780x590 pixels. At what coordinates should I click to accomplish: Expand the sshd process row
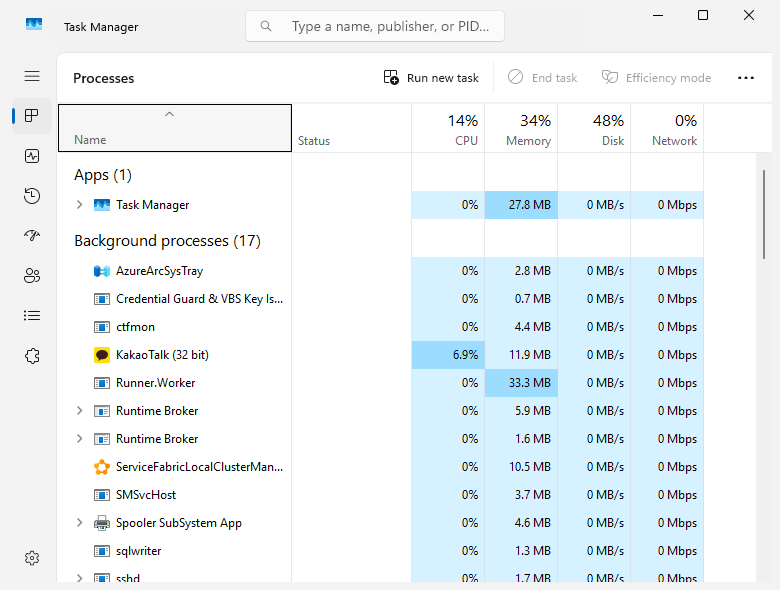[x=79, y=578]
